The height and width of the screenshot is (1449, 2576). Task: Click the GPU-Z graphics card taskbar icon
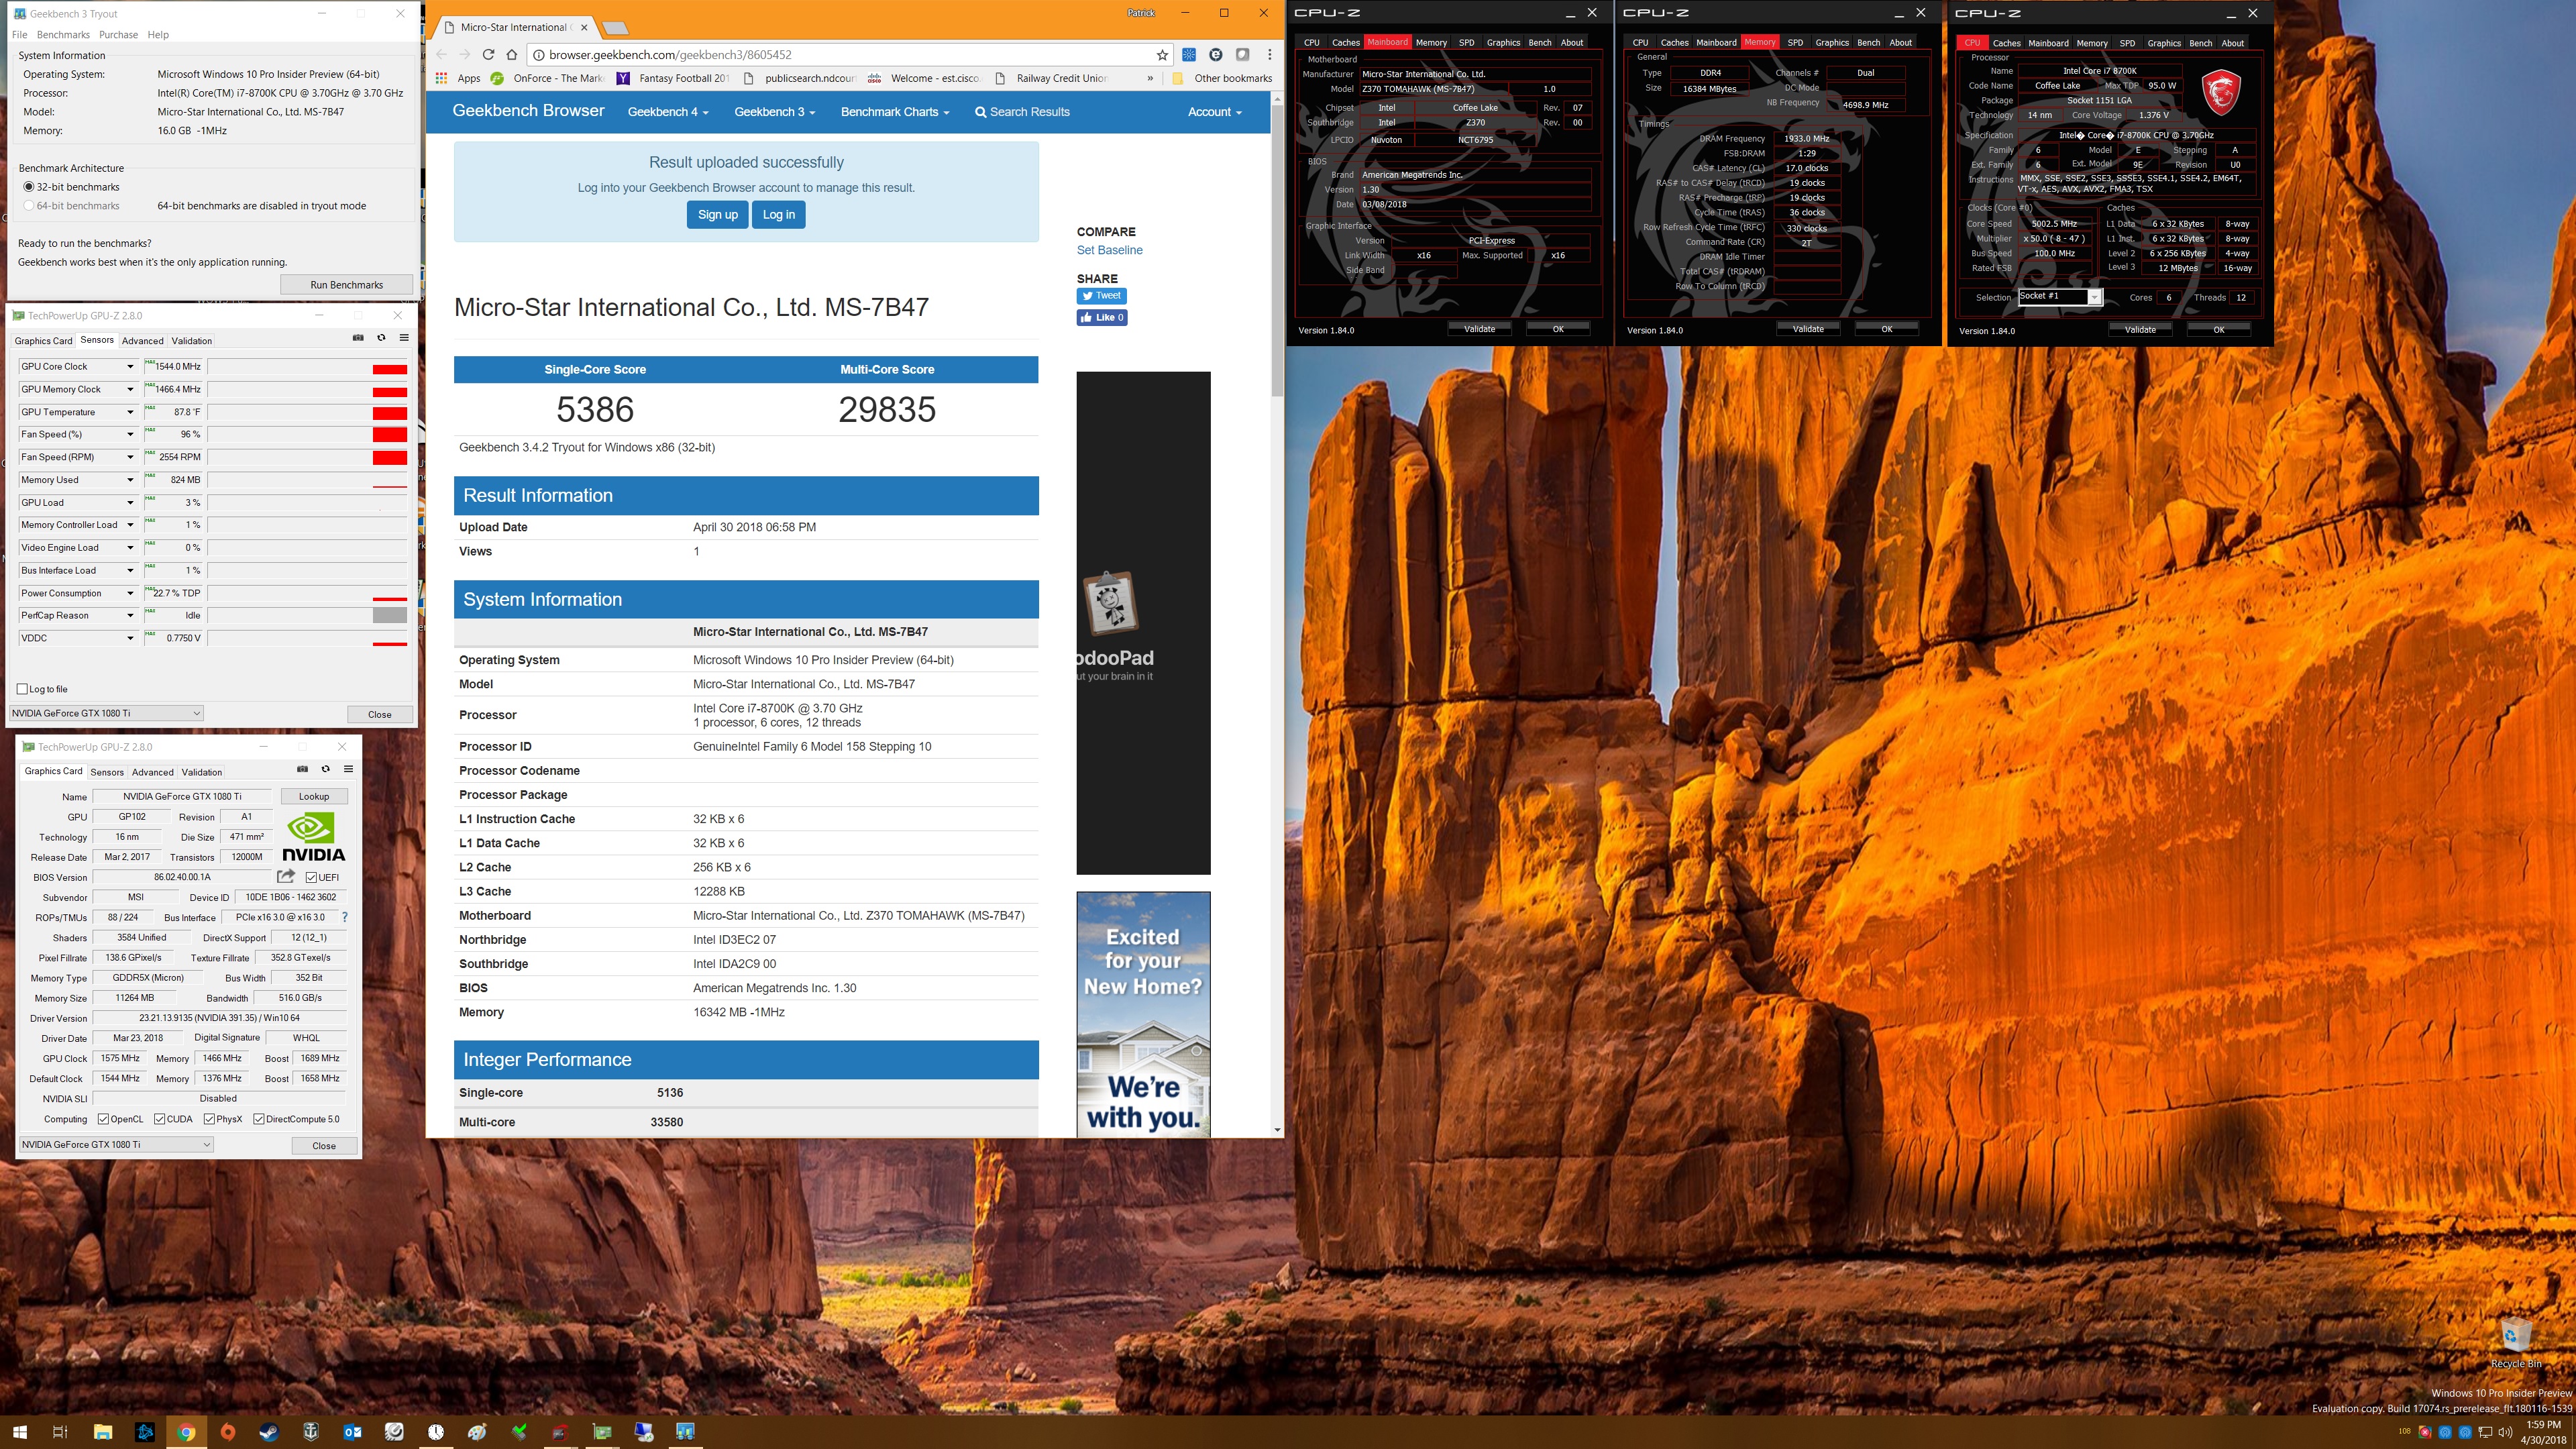click(x=602, y=1432)
